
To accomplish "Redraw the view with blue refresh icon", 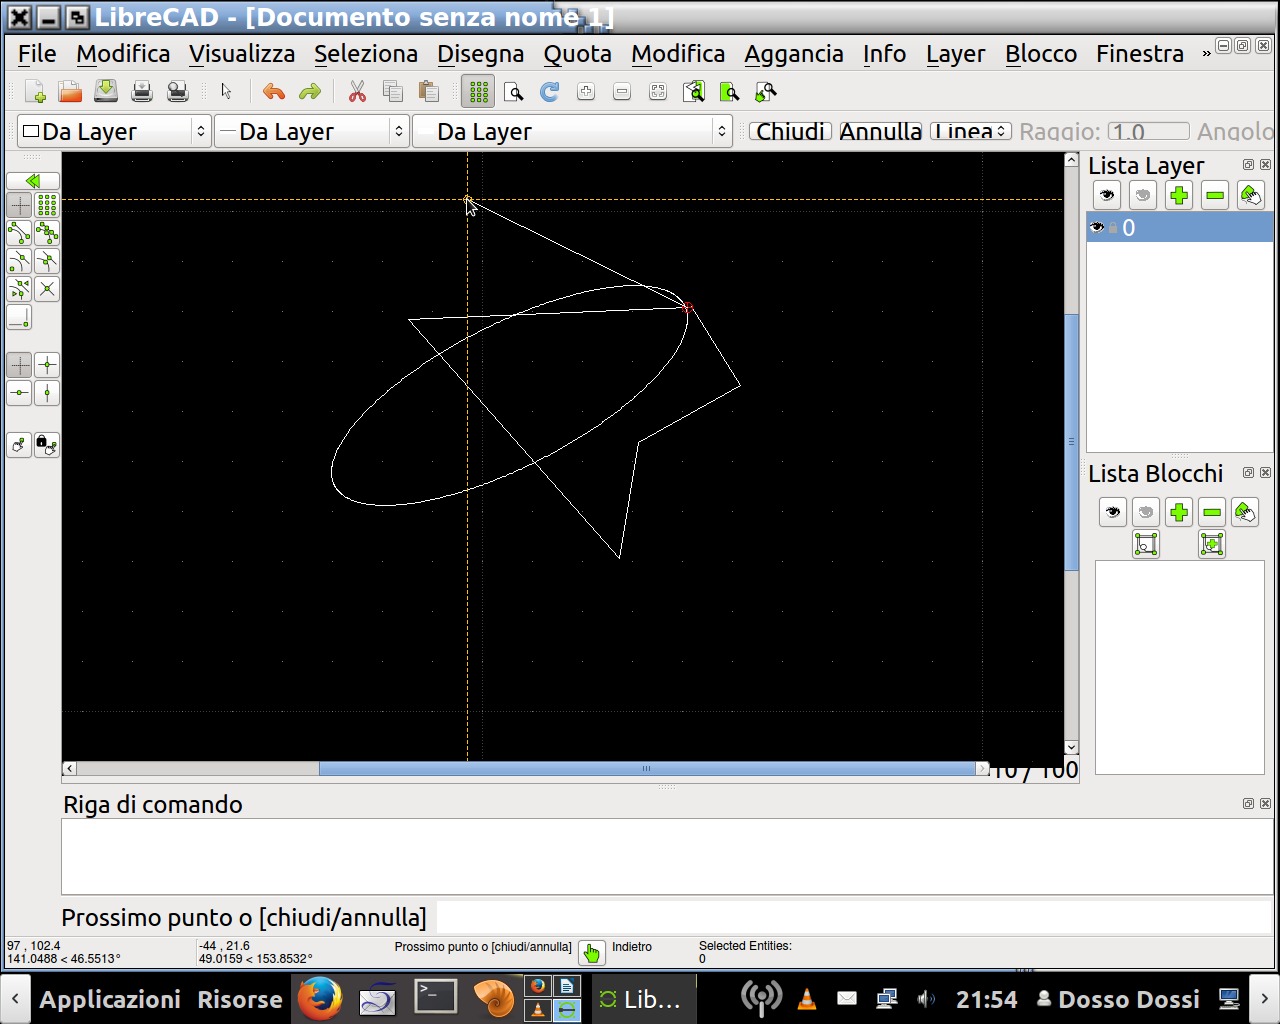I will (550, 92).
